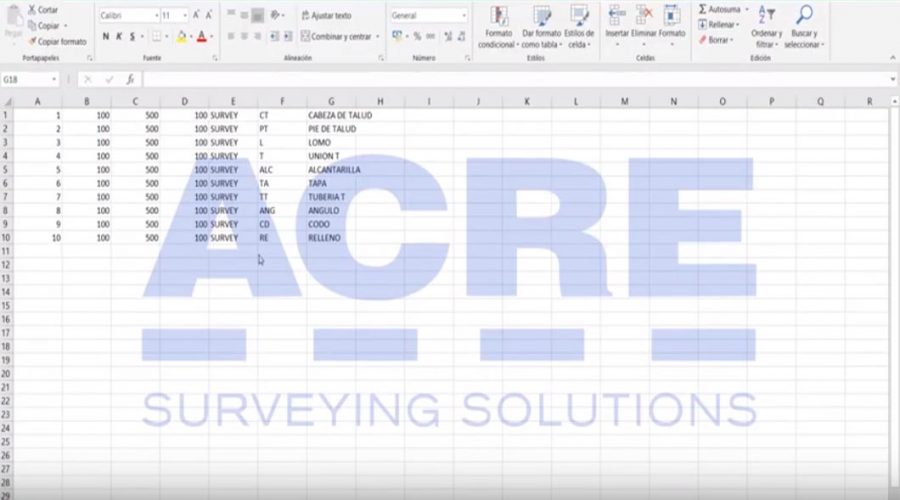The image size is (900, 500).
Task: Click the insert function fx icon
Action: point(130,79)
